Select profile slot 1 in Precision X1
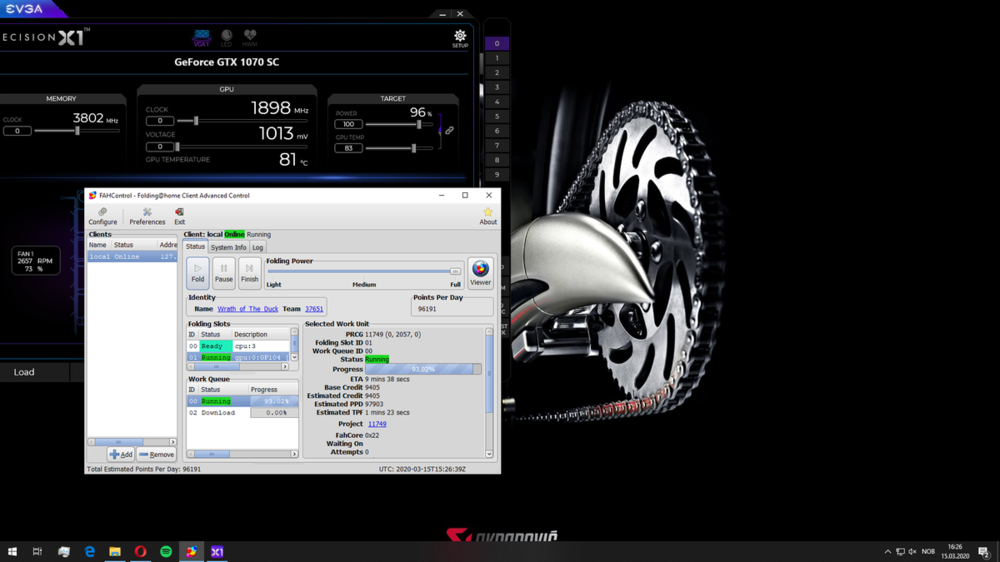This screenshot has height=562, width=1000. click(x=497, y=58)
